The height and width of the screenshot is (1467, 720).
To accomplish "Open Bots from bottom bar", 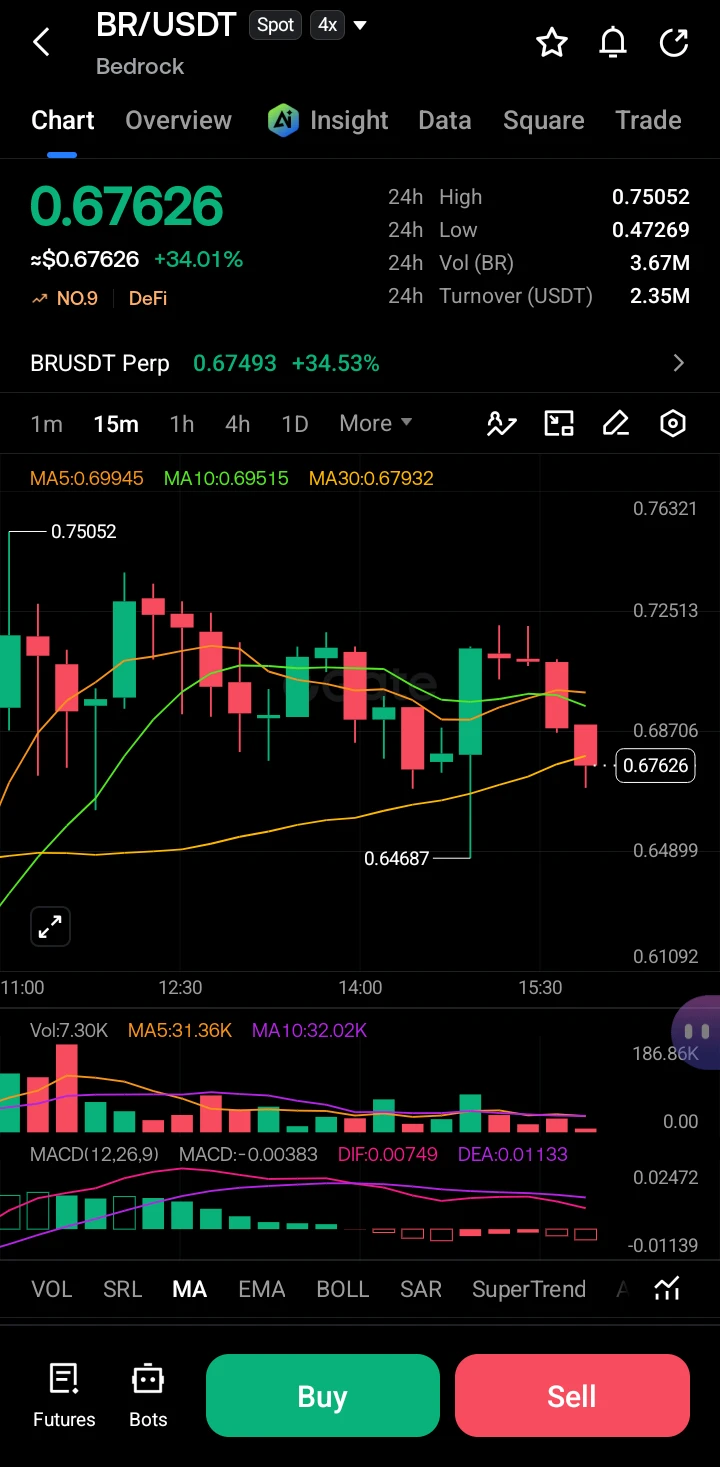I will point(148,1395).
